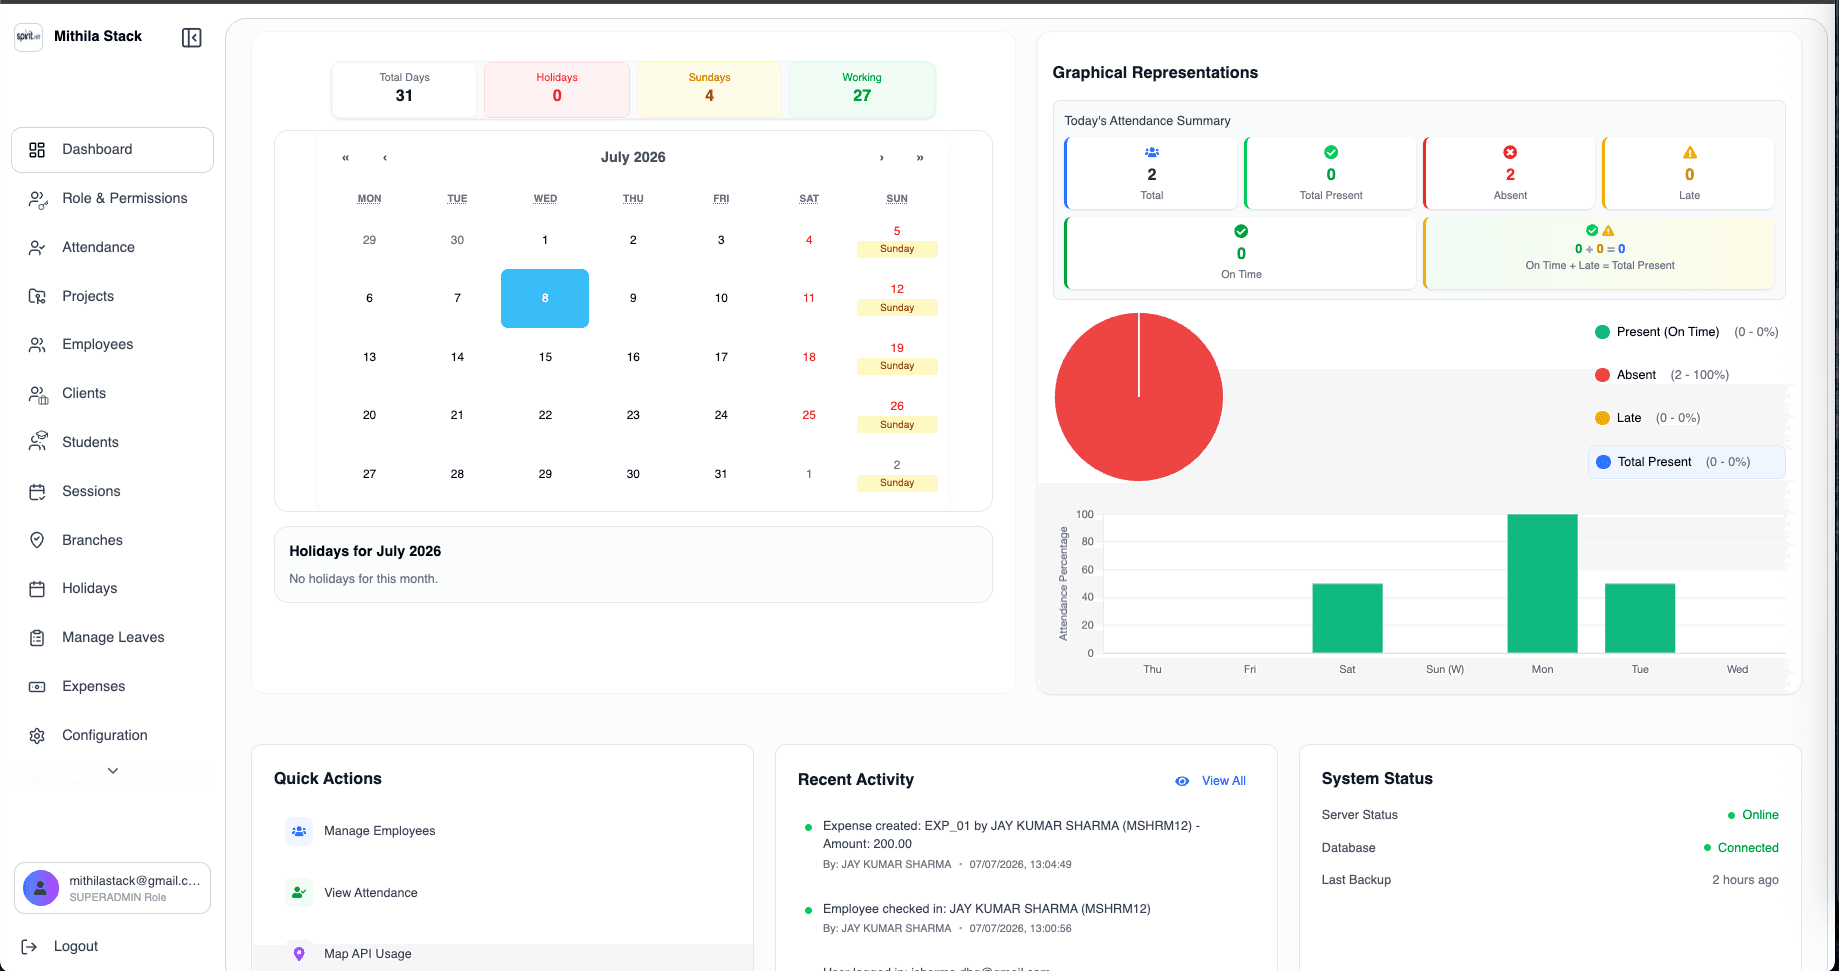The image size is (1839, 971).
Task: Click the Holidays 0 summary card
Action: coord(557,89)
